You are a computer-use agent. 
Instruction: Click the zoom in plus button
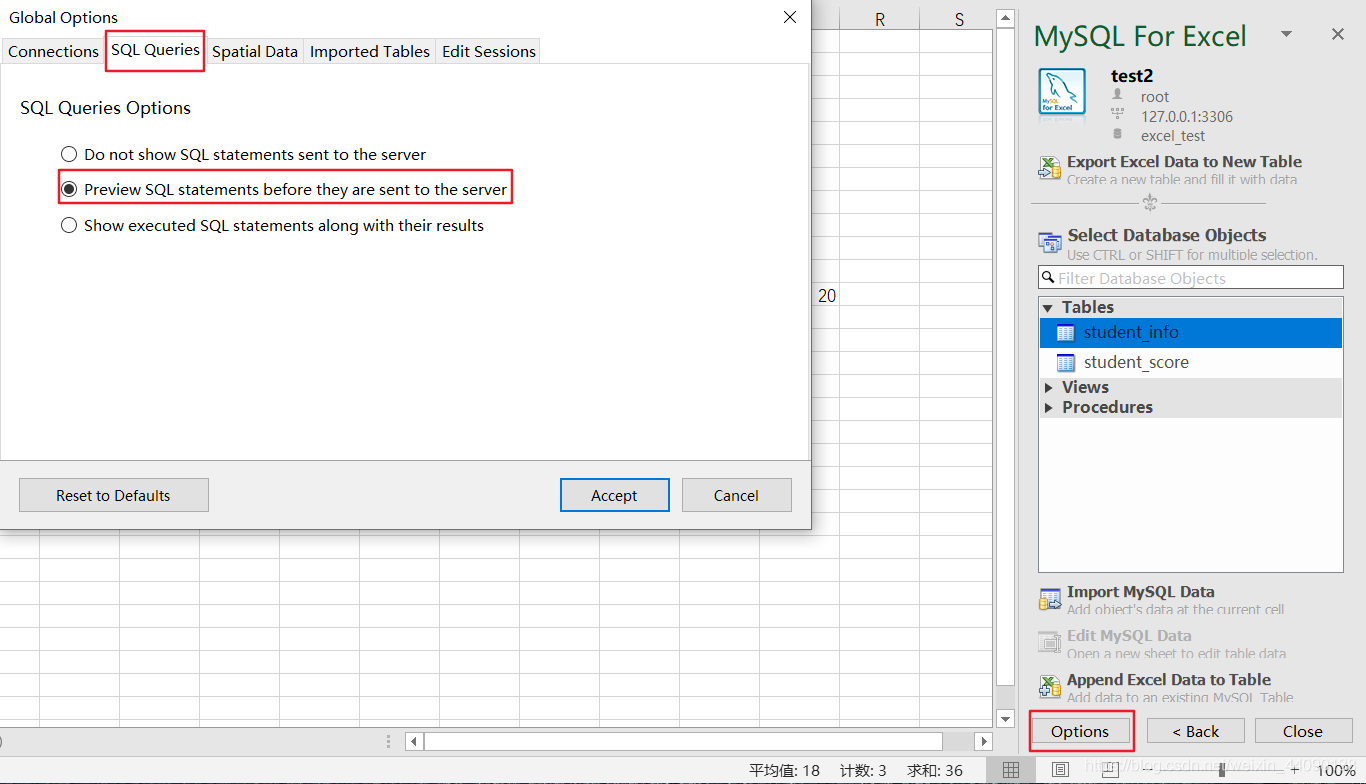1295,770
